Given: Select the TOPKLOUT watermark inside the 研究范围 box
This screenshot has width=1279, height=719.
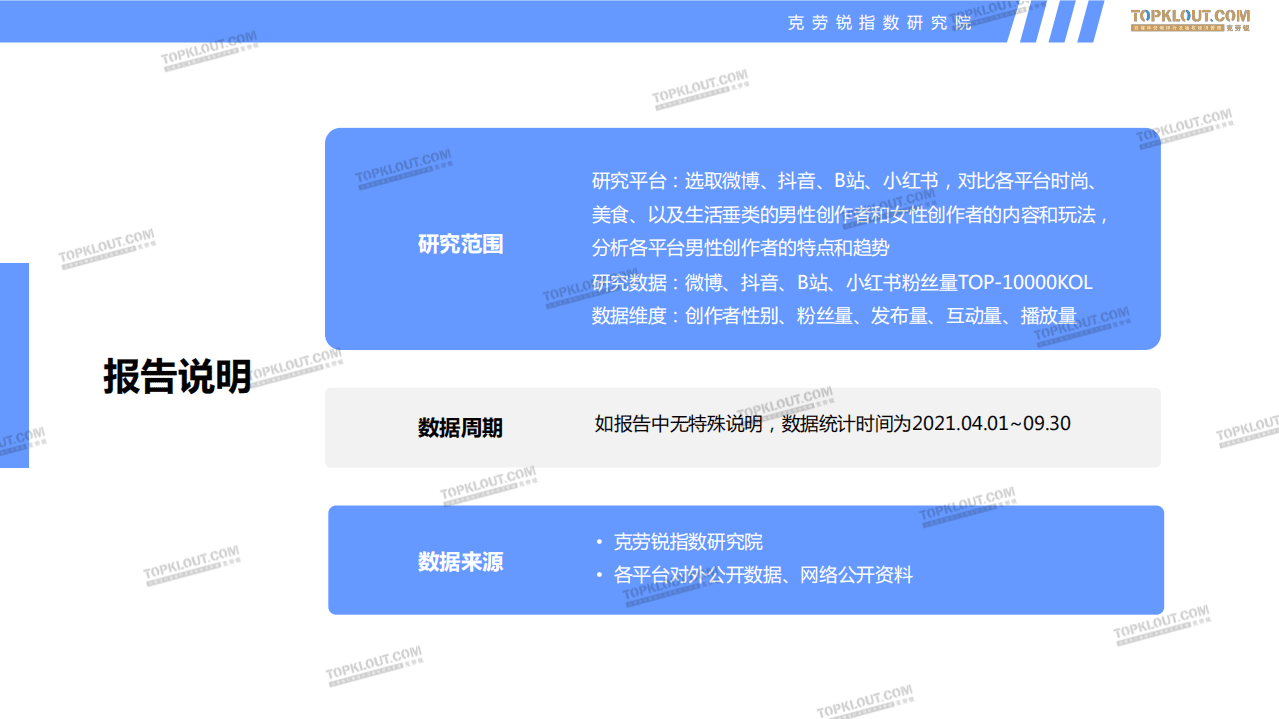Looking at the screenshot, I should click(403, 167).
